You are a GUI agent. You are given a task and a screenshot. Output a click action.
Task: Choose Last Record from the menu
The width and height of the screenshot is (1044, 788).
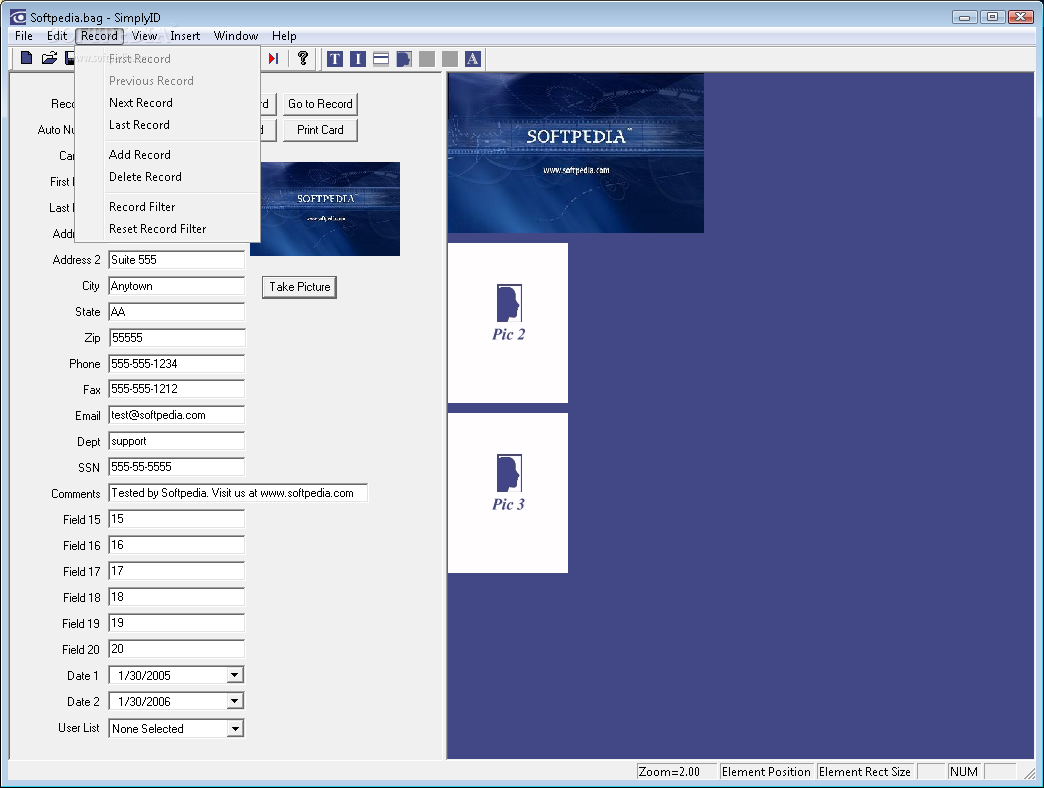167,124
